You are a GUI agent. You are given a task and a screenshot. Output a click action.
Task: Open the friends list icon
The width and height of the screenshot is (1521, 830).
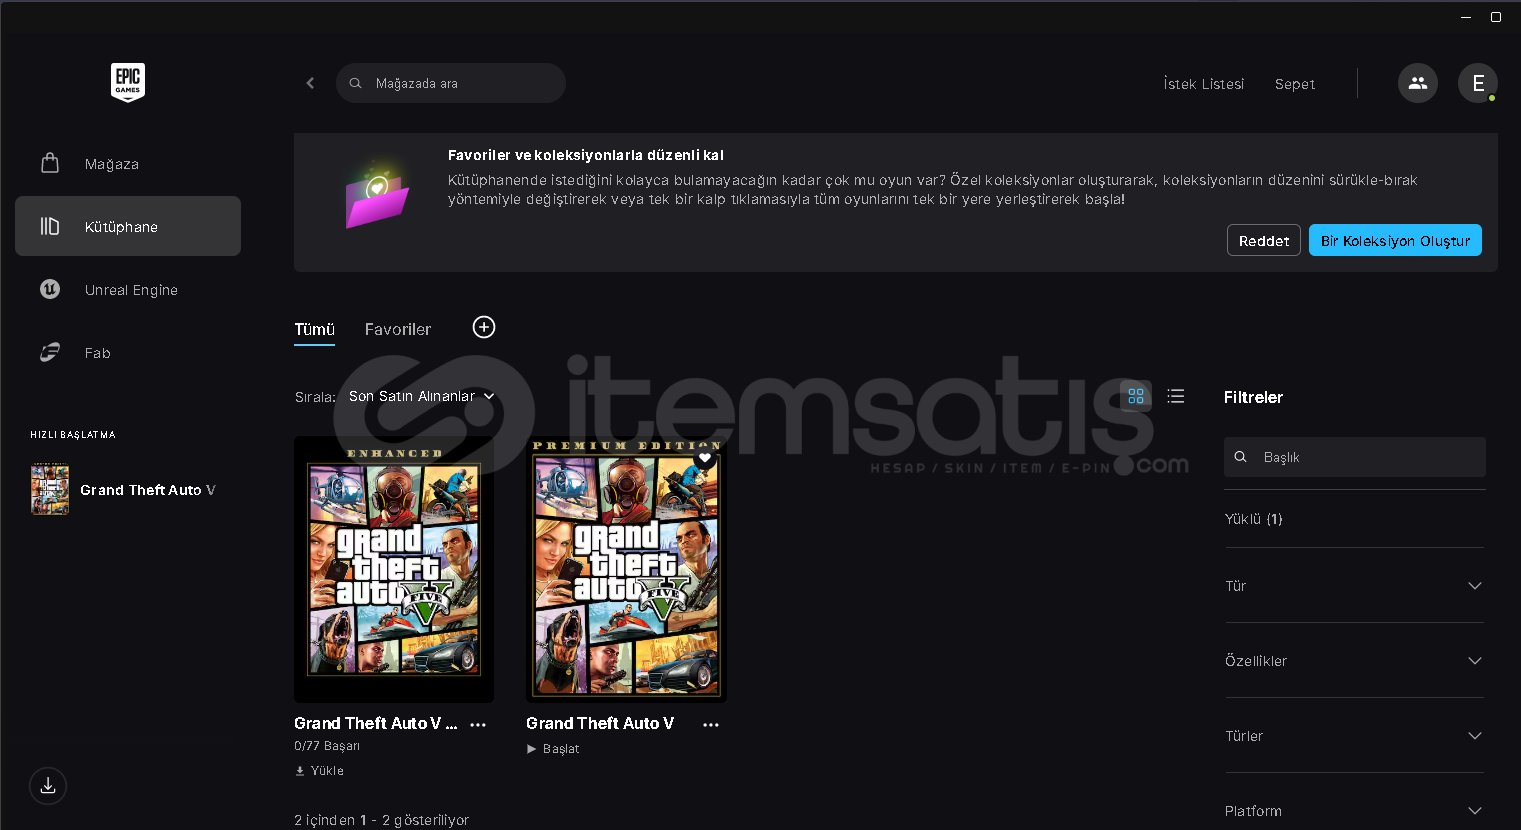pos(1417,83)
